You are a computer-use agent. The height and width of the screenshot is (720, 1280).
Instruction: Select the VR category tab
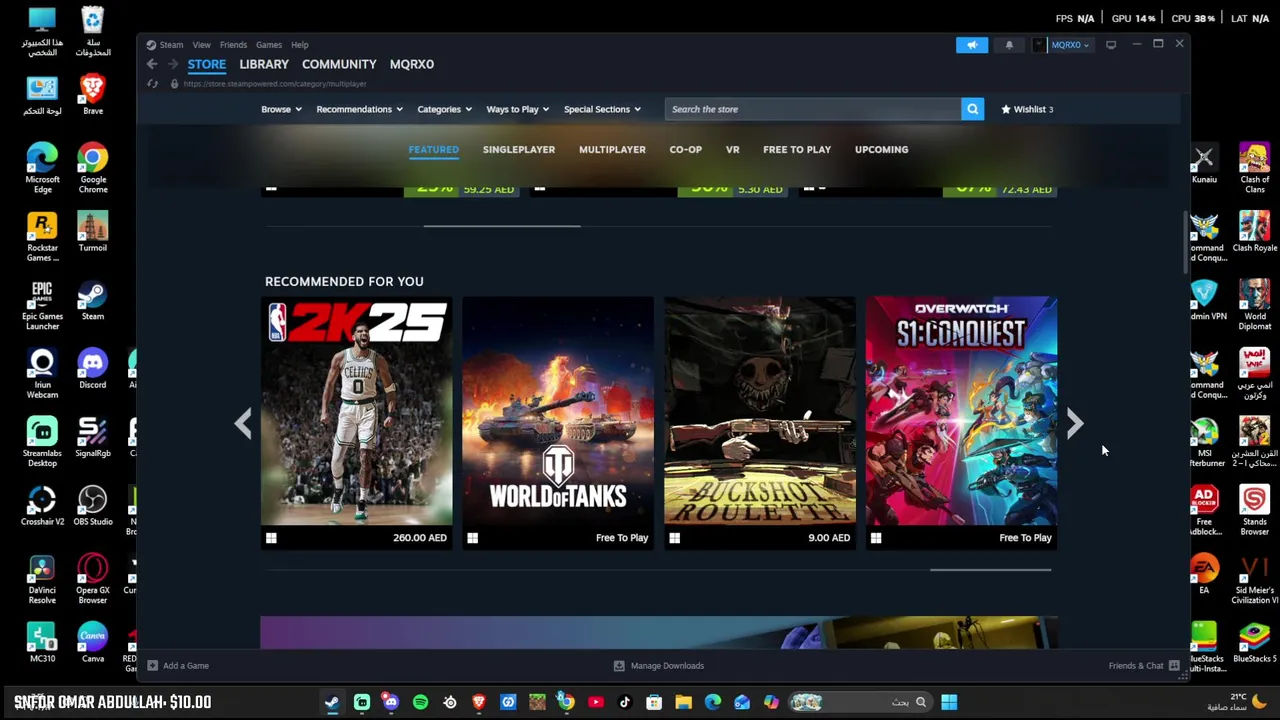732,149
